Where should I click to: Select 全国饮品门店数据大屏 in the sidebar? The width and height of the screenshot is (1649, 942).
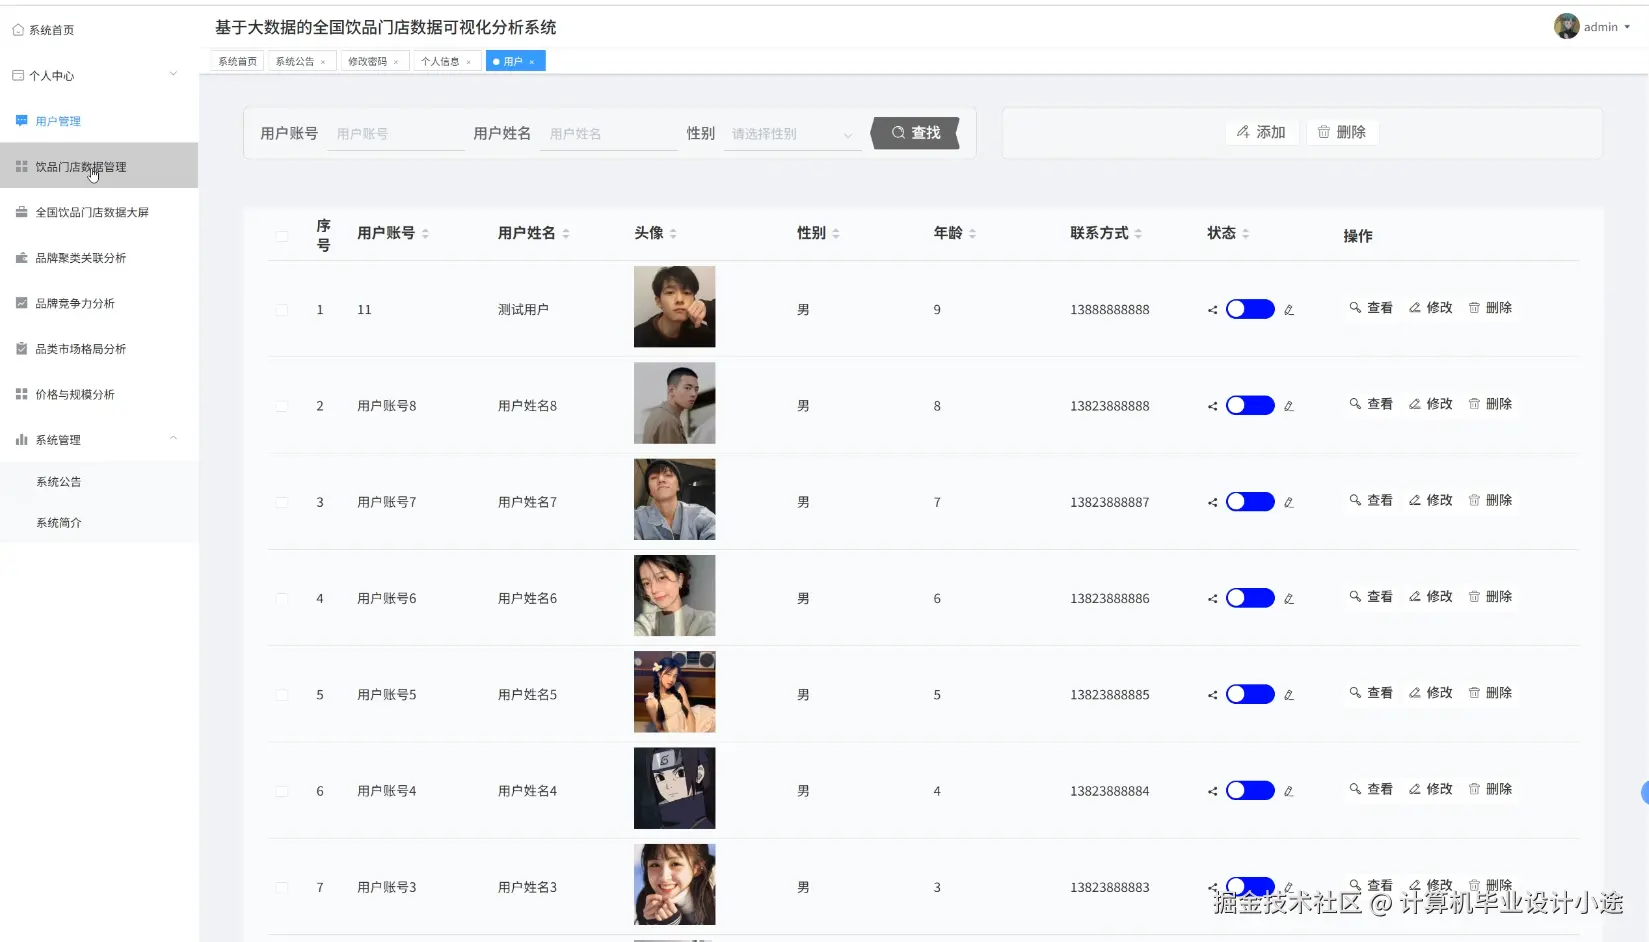tap(92, 212)
